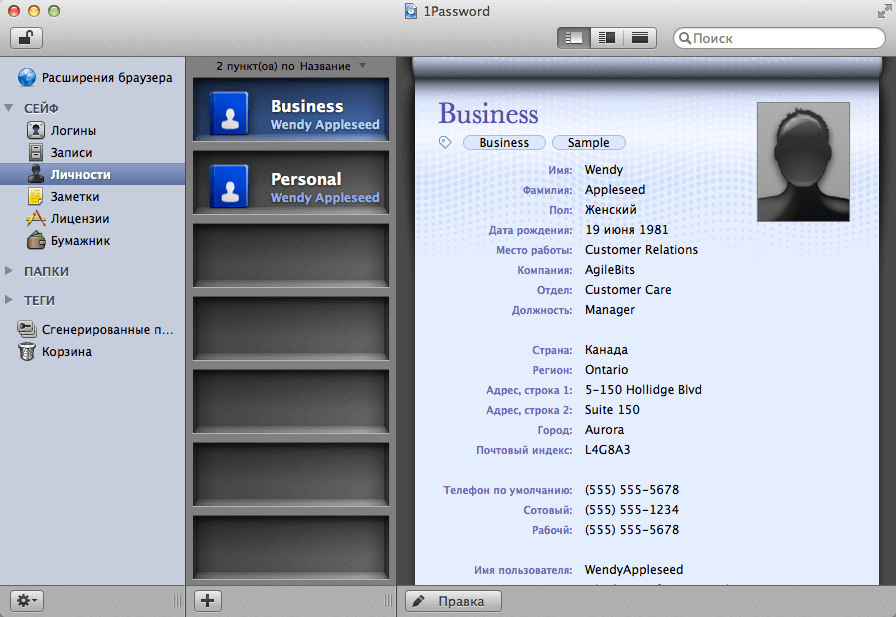Click the username value WendyAppleseed
The image size is (896, 617).
coord(634,570)
